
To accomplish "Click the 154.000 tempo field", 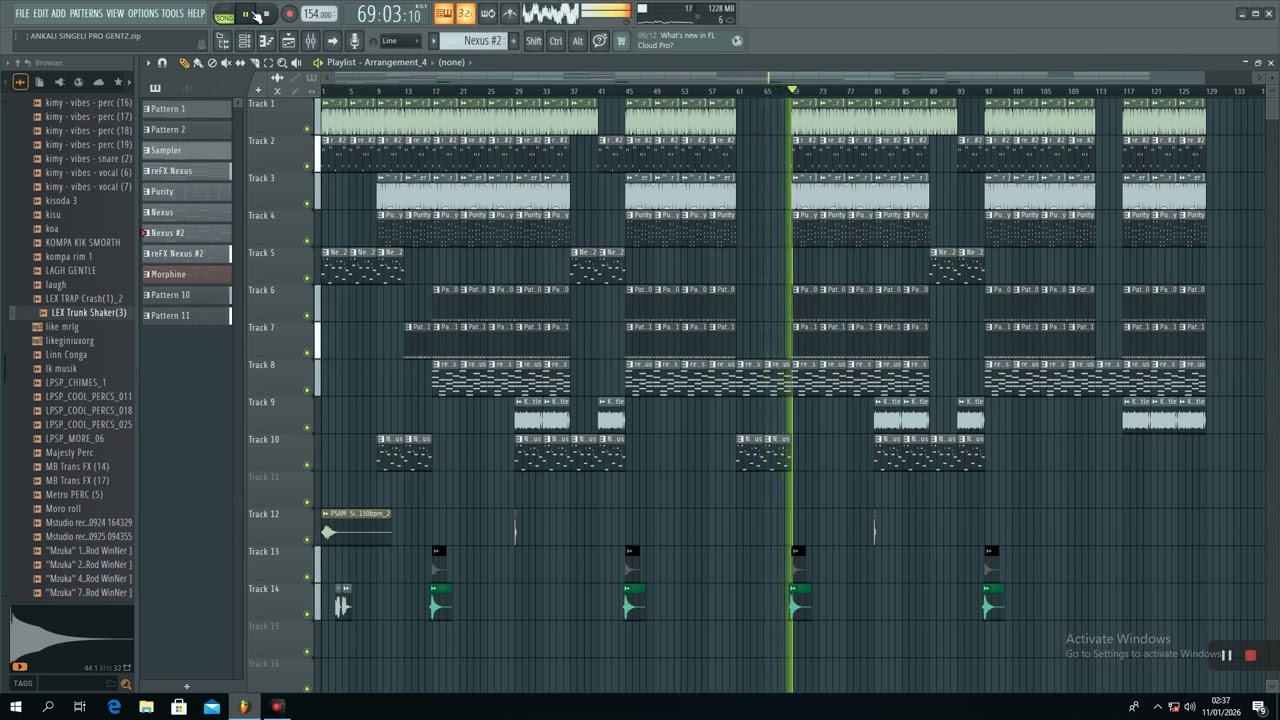I will (318, 14).
